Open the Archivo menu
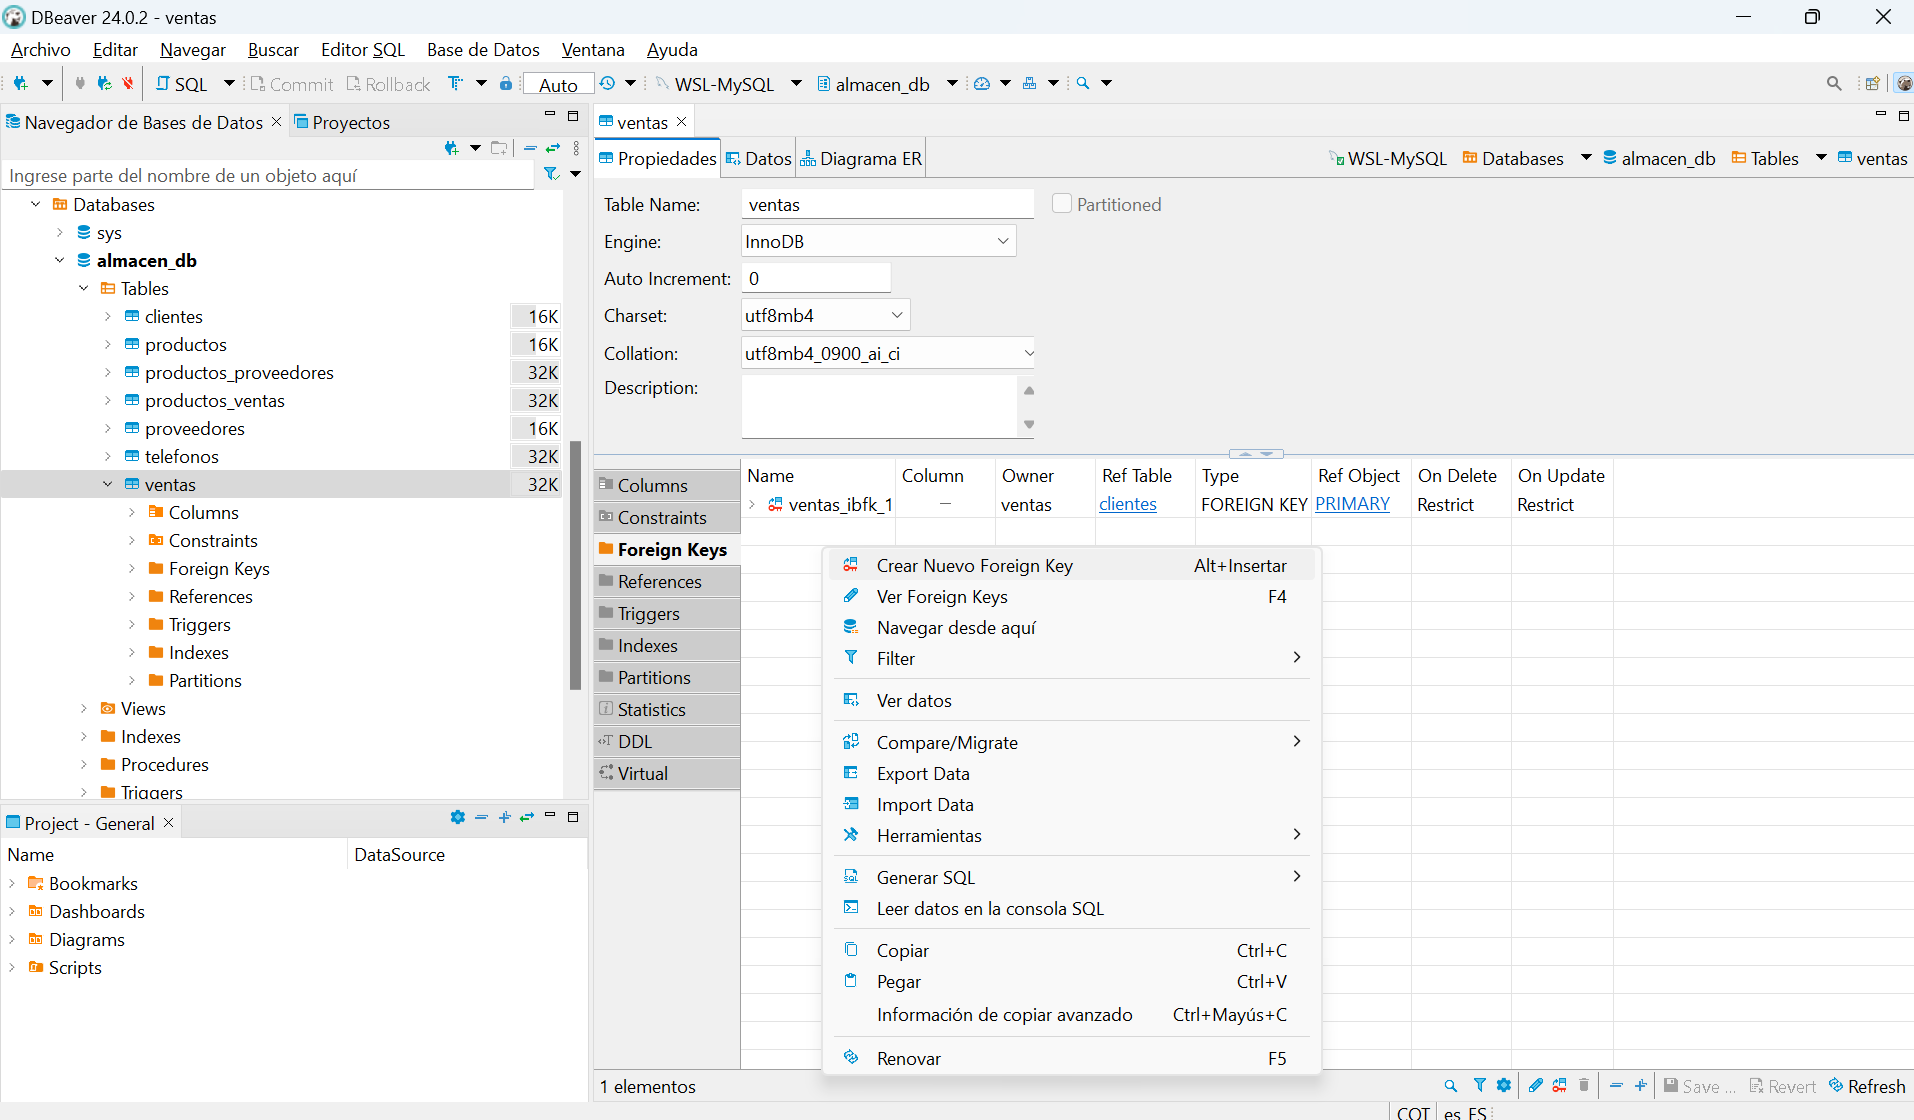The image size is (1914, 1120). 41,49
